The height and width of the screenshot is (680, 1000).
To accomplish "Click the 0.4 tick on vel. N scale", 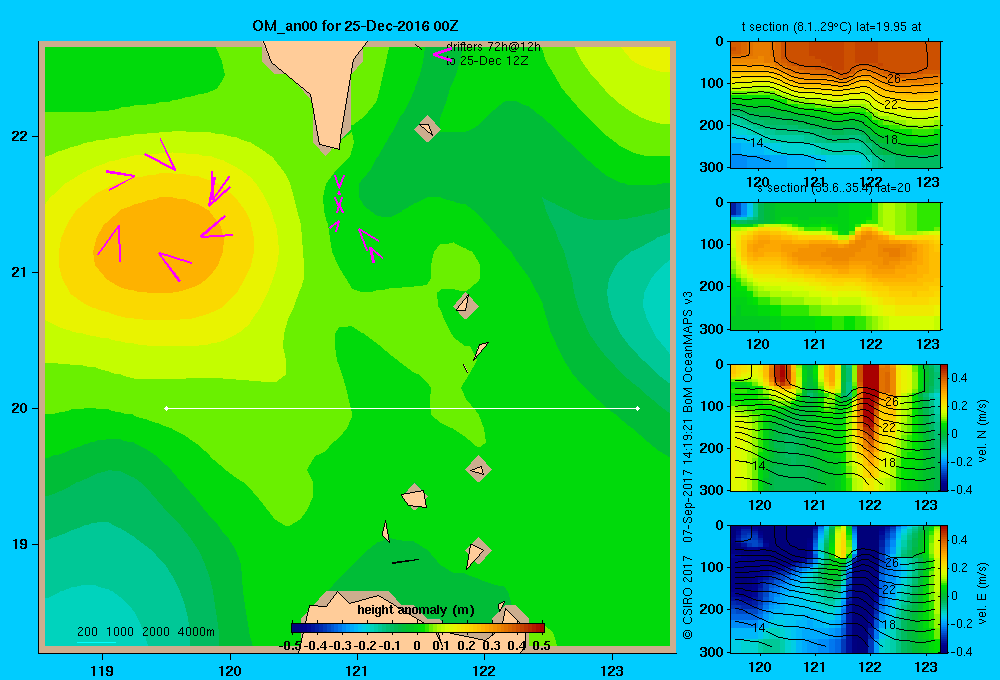I will tap(959, 378).
